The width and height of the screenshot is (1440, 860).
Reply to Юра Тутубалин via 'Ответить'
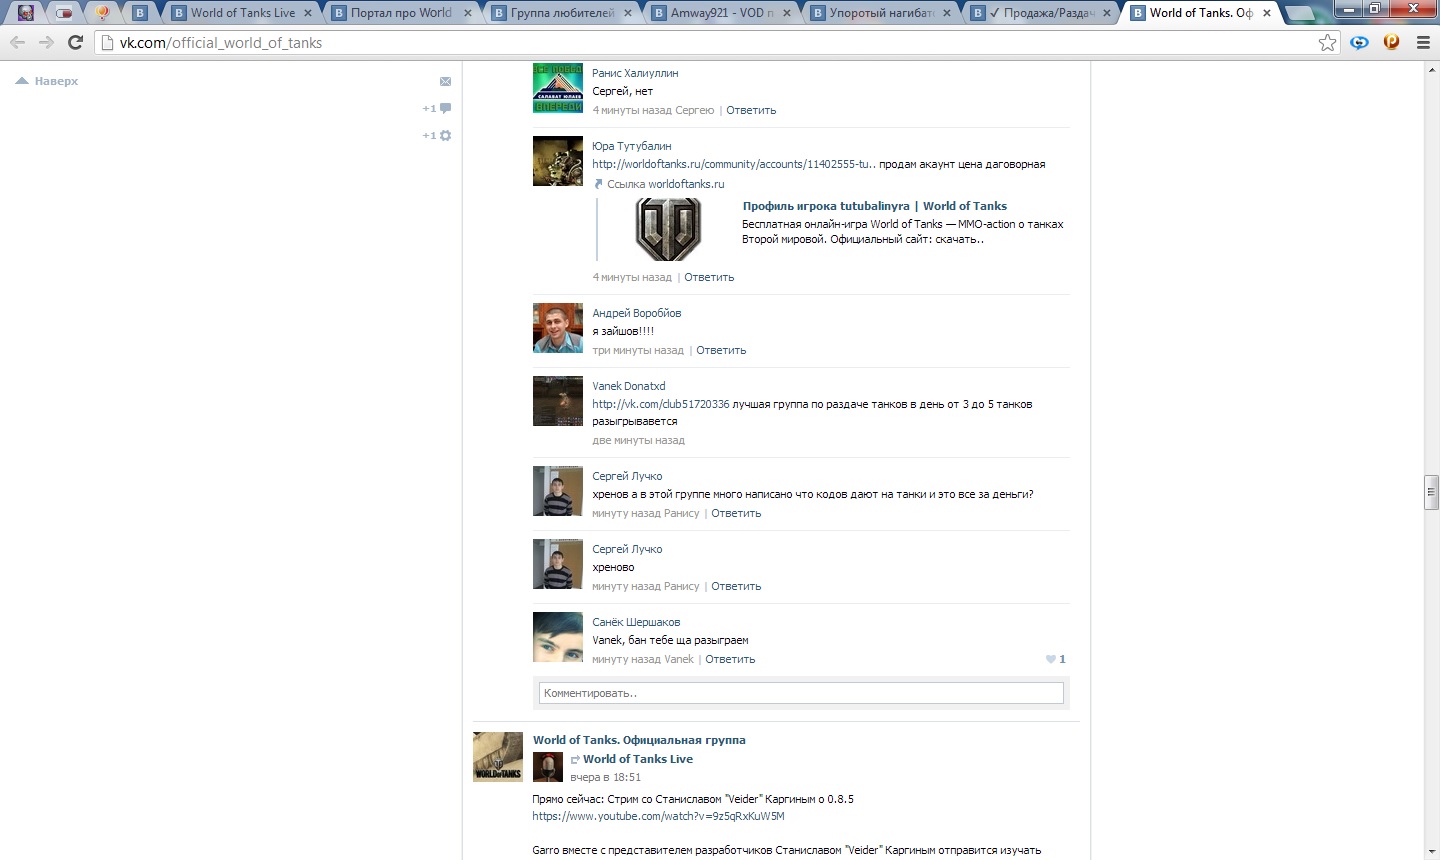pos(709,277)
